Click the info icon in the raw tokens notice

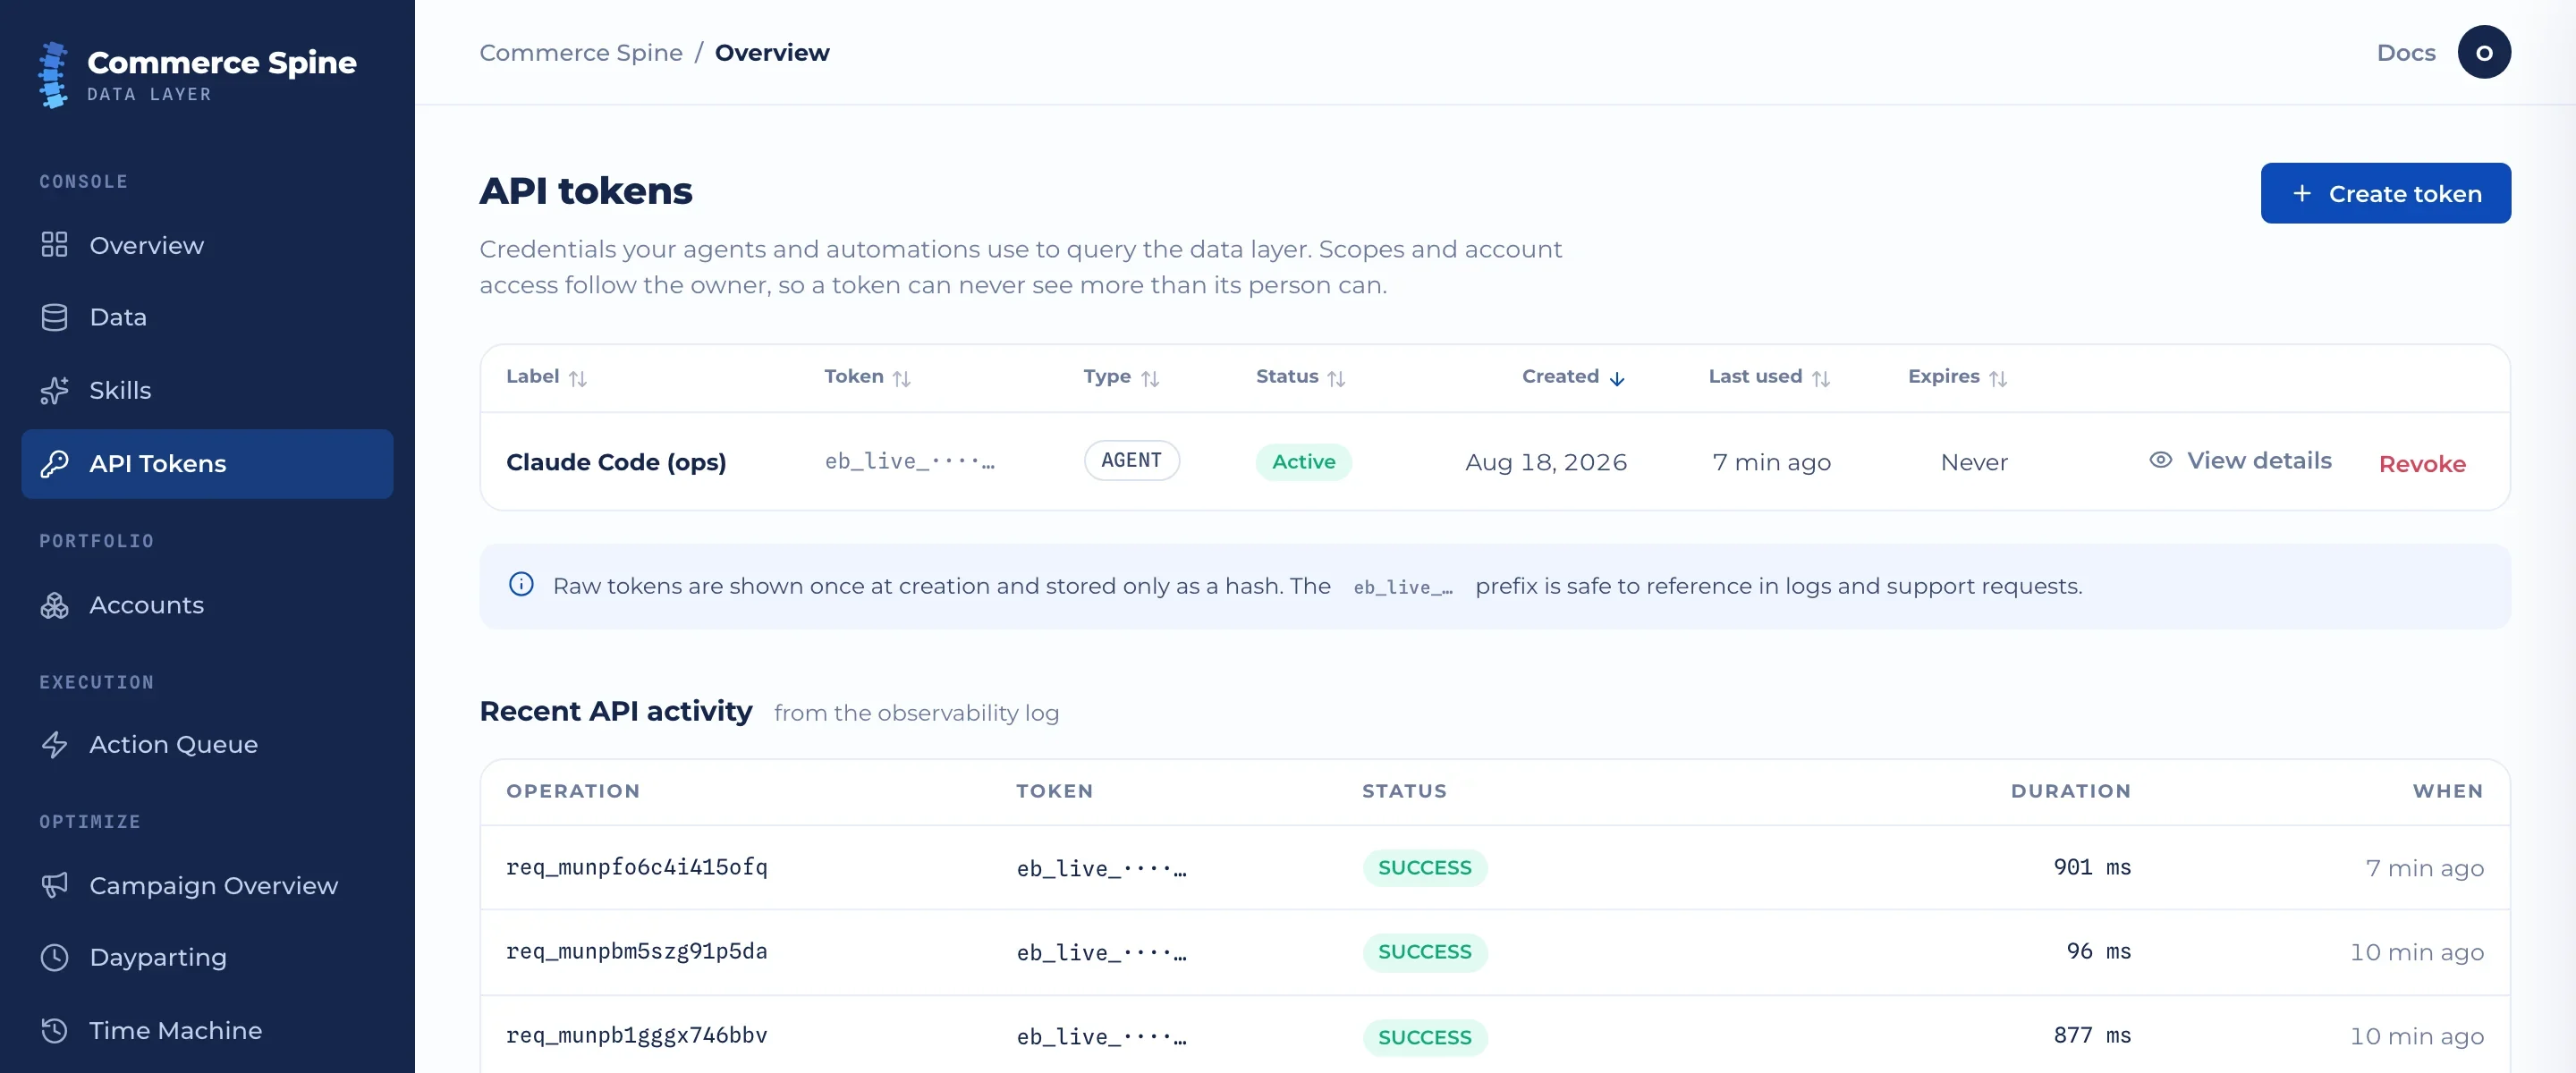[x=521, y=584]
